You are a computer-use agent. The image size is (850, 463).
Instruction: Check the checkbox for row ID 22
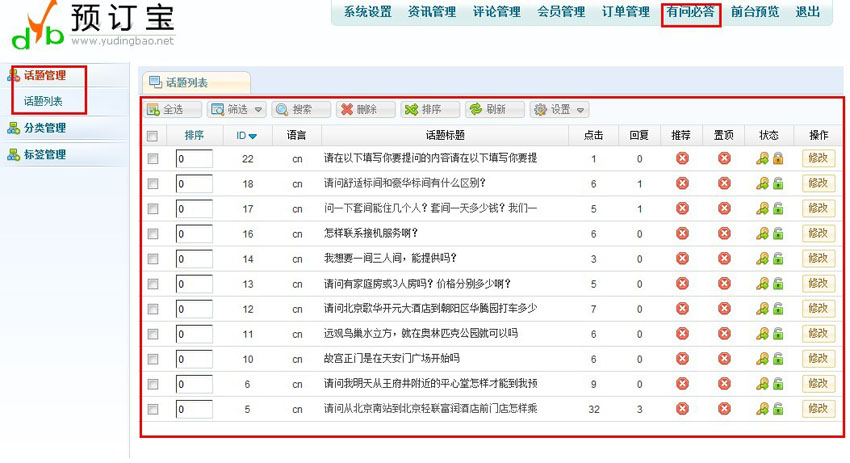point(153,158)
